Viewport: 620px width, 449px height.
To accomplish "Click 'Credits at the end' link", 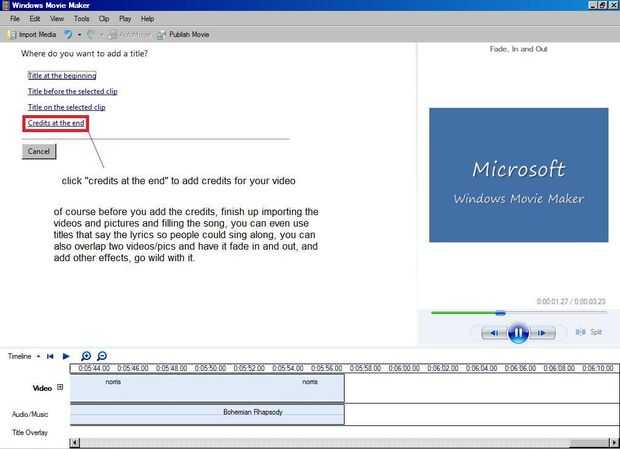I will pos(56,123).
